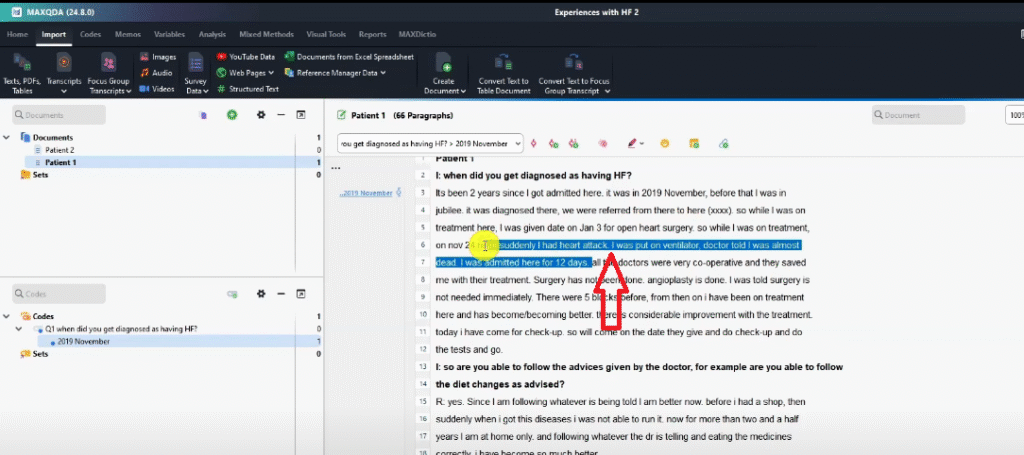The width and height of the screenshot is (1024, 455).
Task: Open the highlighter color dropdown arrow
Action: click(x=642, y=144)
